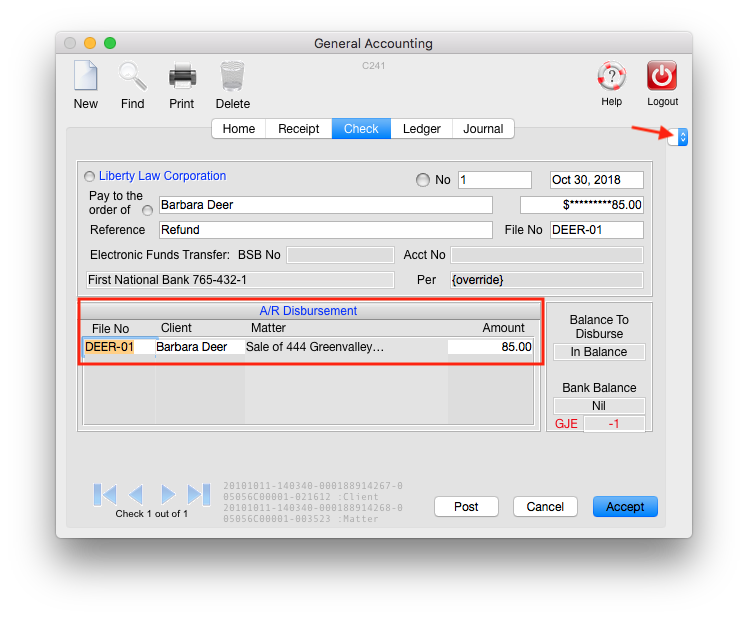This screenshot has height=618, width=748.
Task: Switch to the Ledger tab
Action: [421, 129]
